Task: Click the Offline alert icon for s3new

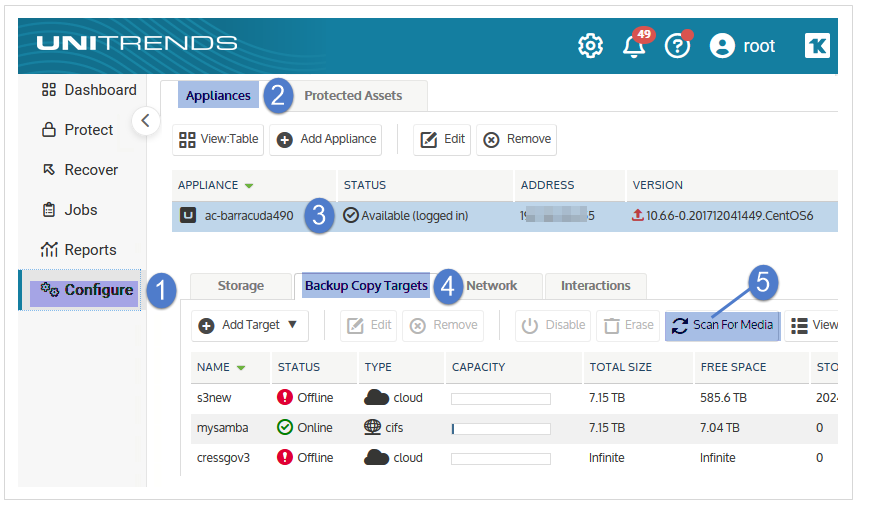Action: pos(285,397)
